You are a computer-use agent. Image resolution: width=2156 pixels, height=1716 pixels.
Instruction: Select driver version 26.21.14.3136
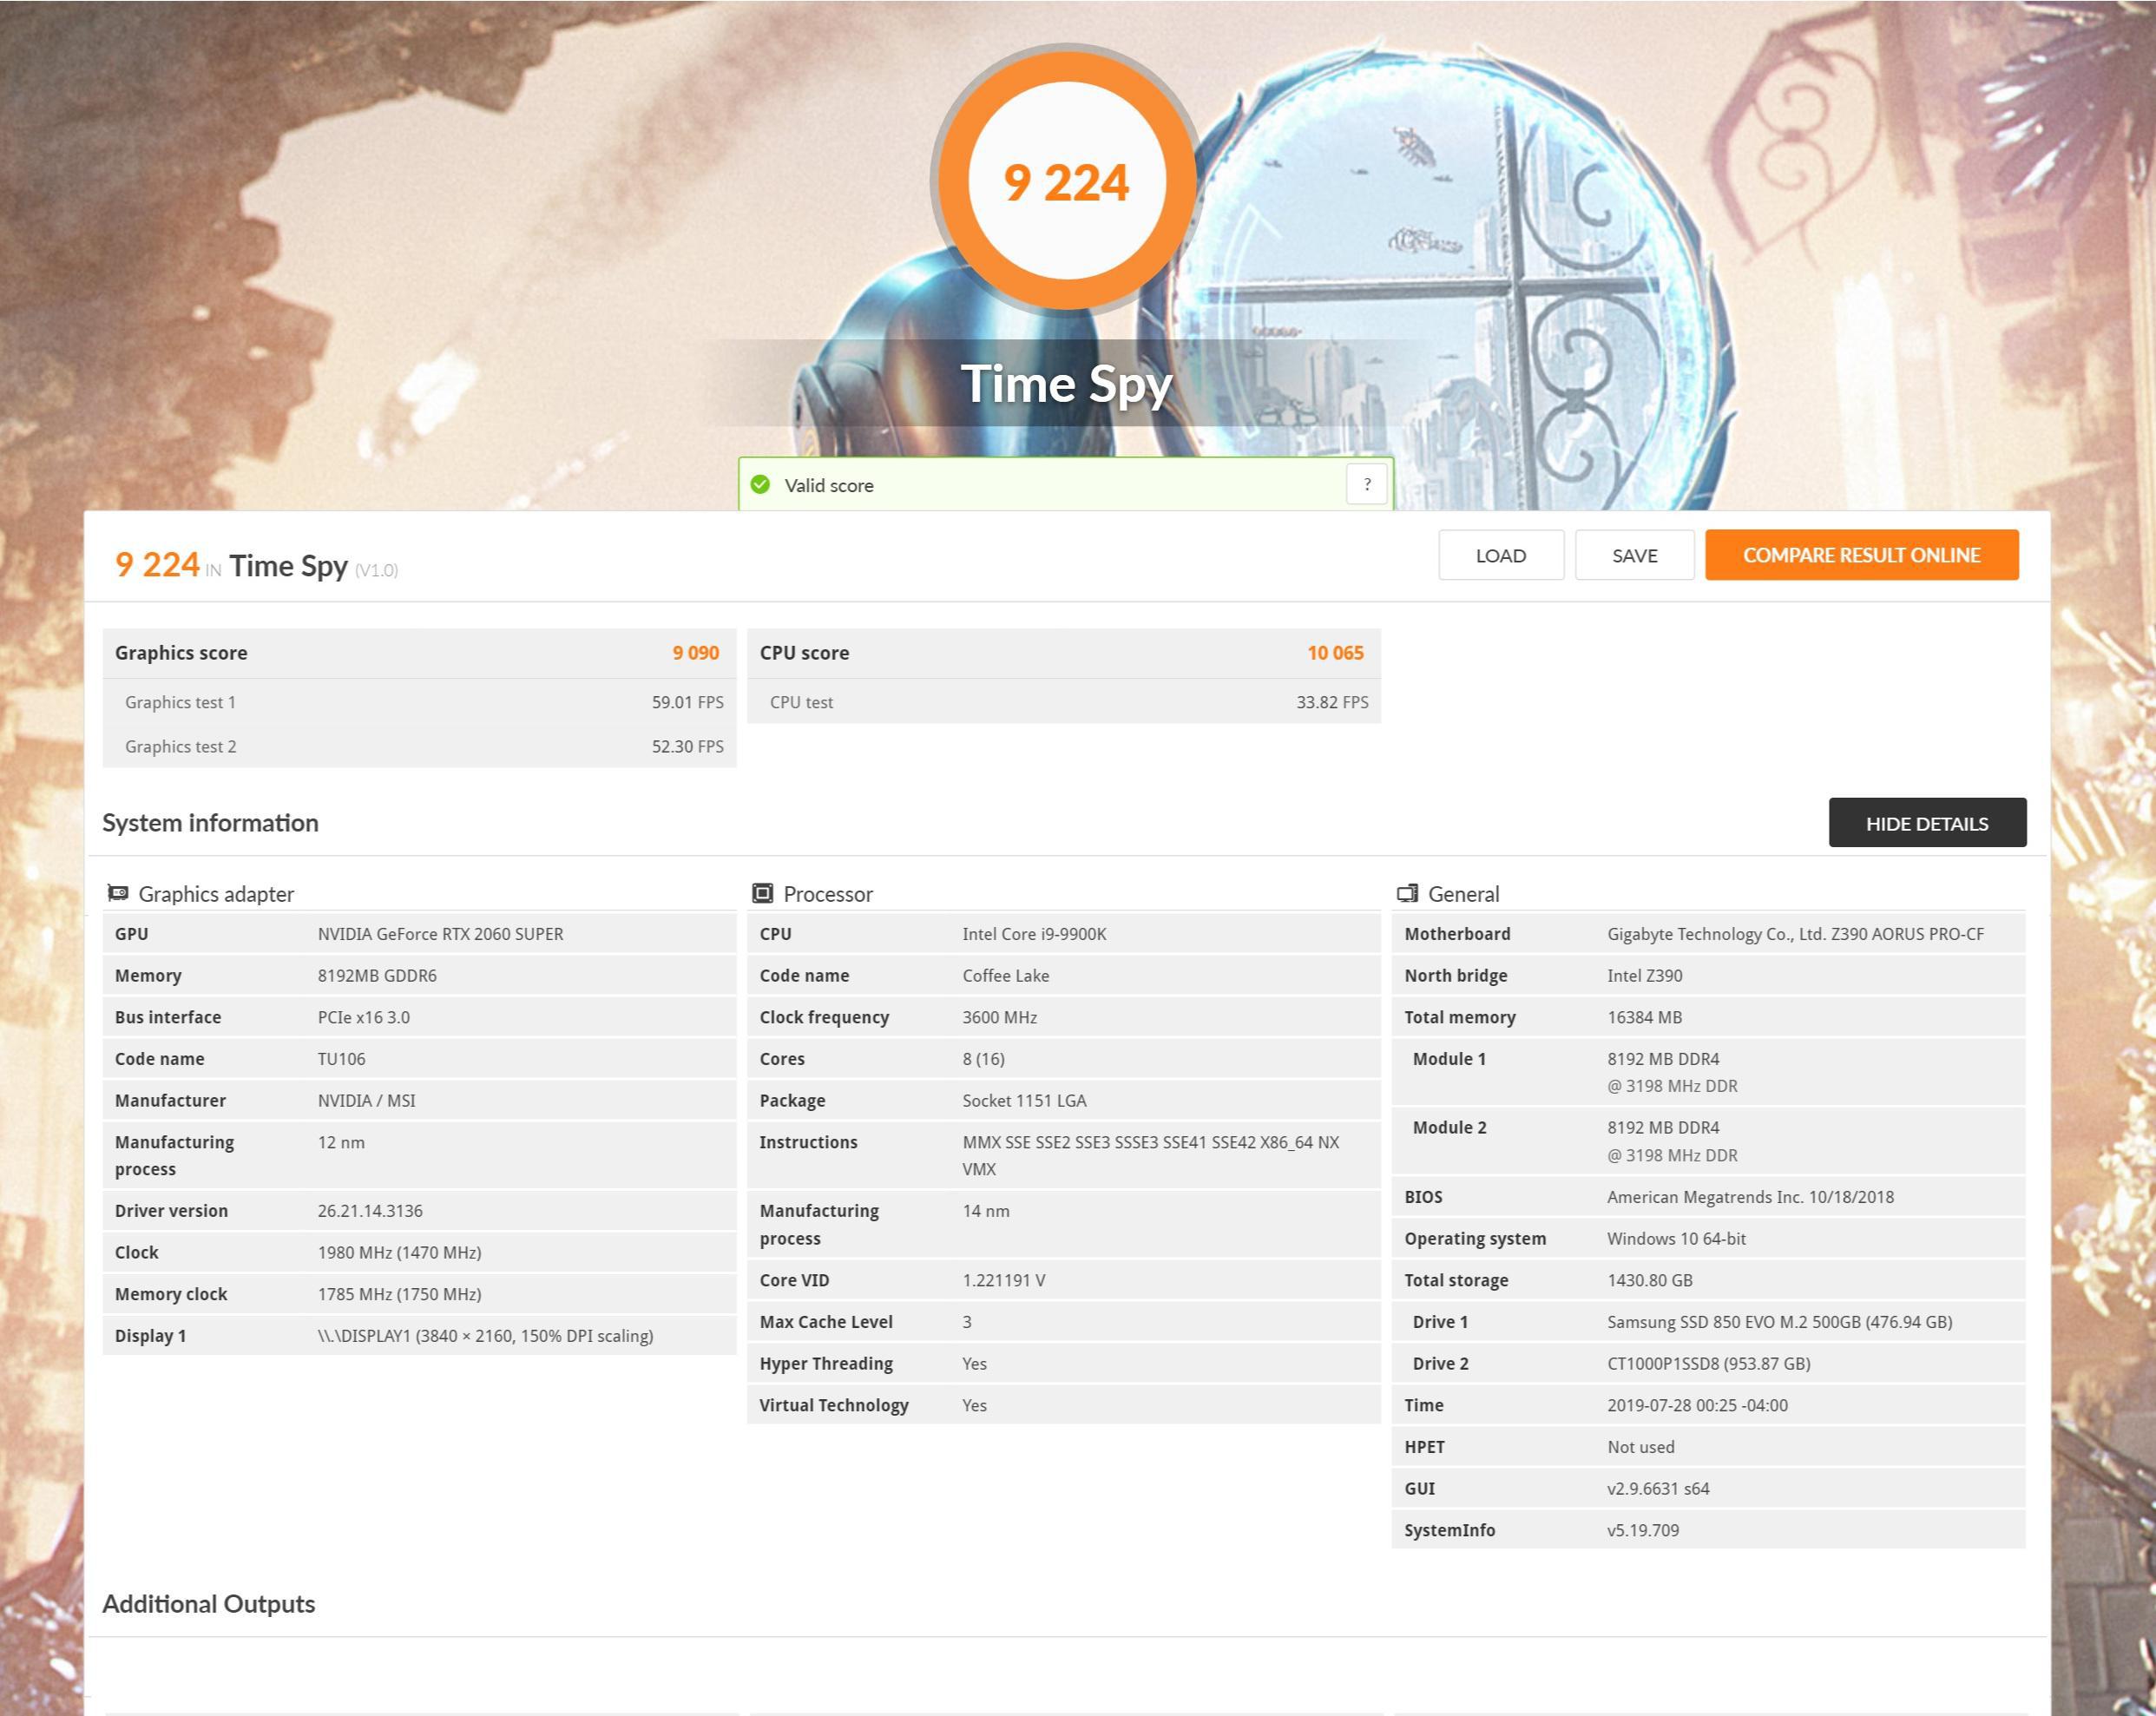(370, 1211)
